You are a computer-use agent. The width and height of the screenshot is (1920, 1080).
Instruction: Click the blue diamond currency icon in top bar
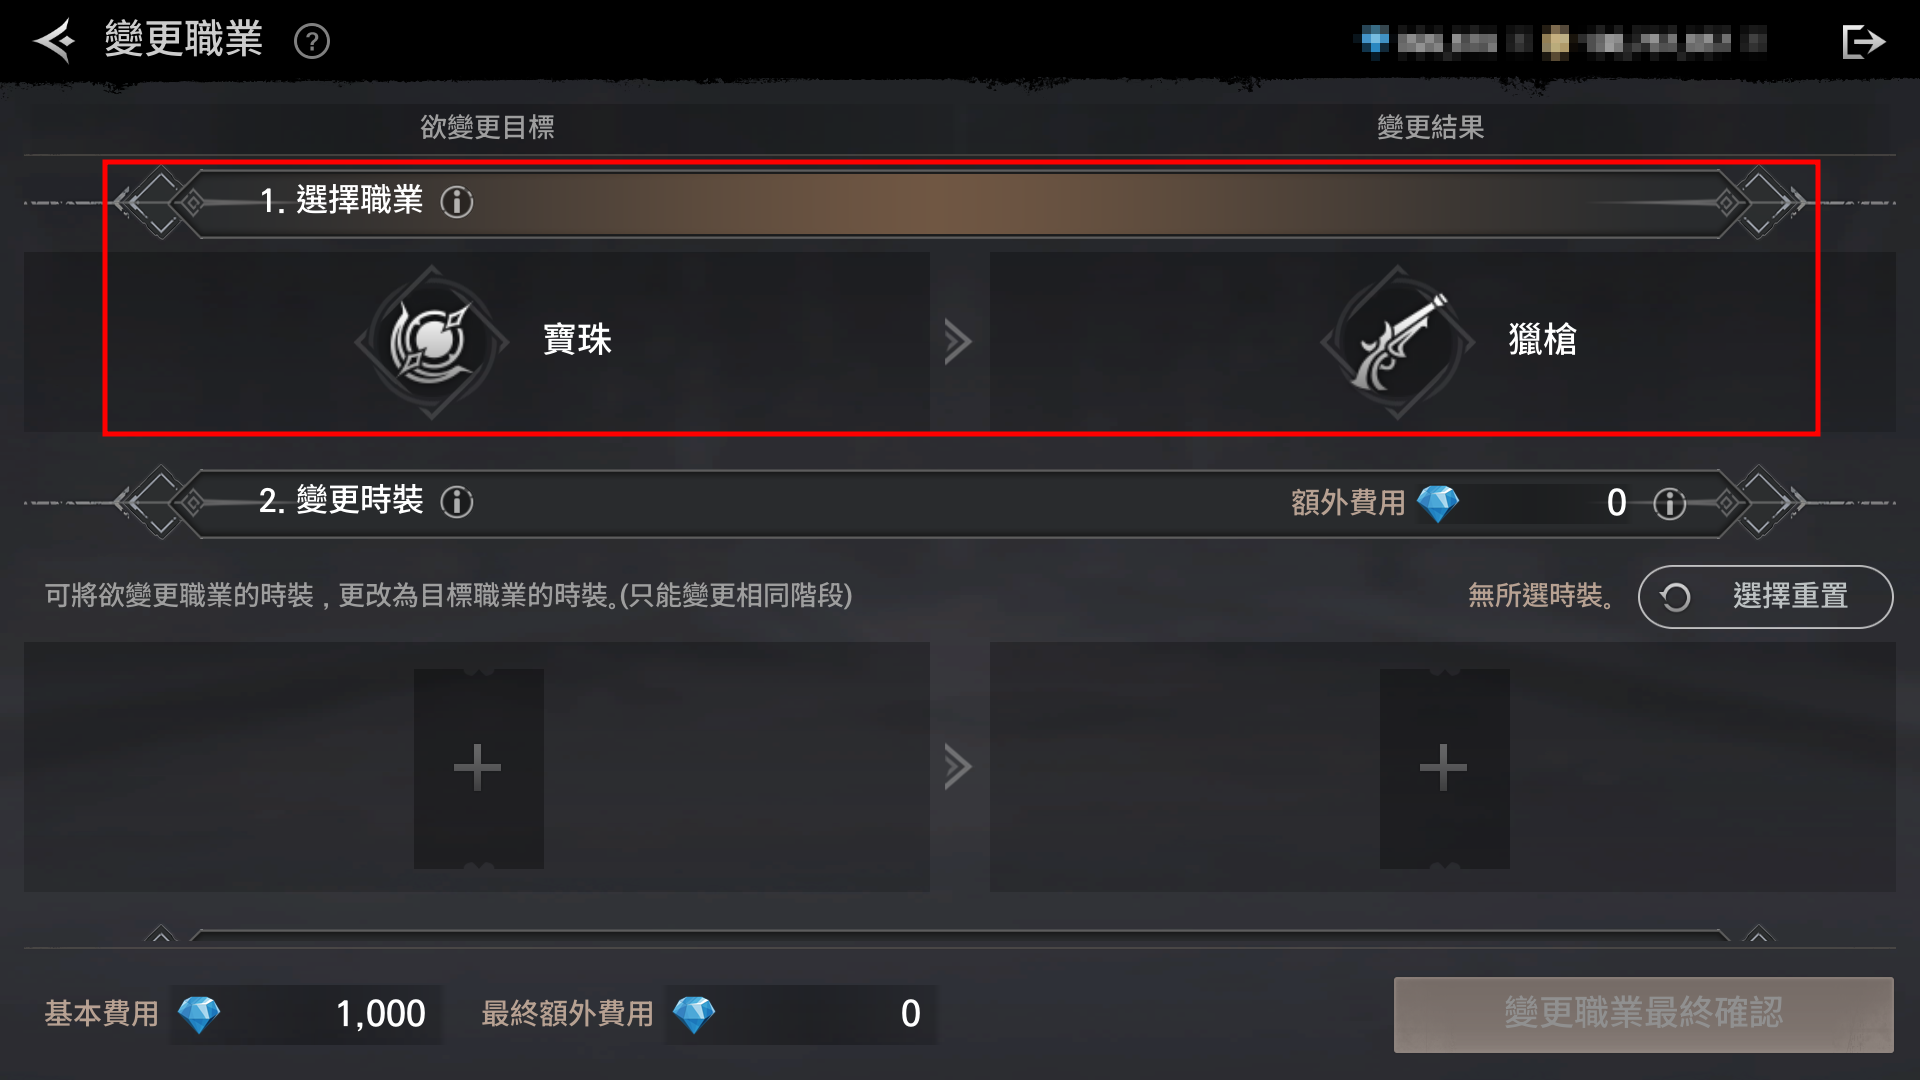pyautogui.click(x=1375, y=41)
